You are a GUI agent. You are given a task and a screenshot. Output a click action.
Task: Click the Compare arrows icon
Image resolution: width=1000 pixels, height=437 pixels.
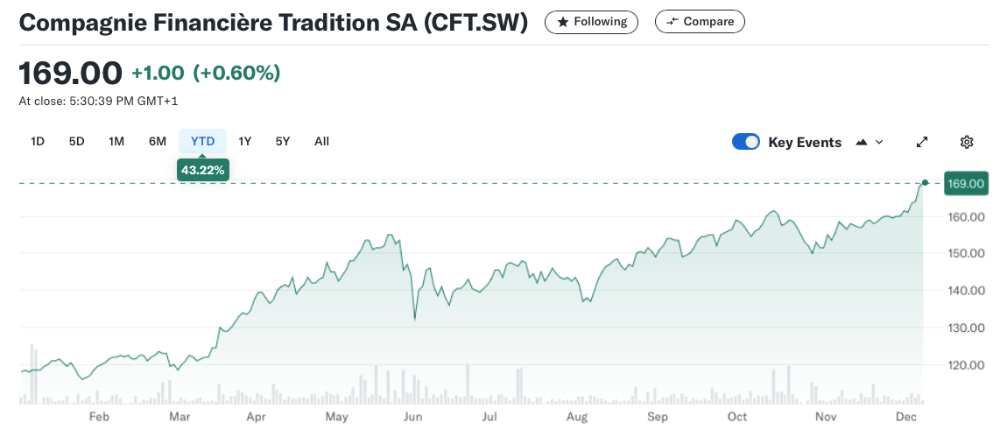point(673,21)
